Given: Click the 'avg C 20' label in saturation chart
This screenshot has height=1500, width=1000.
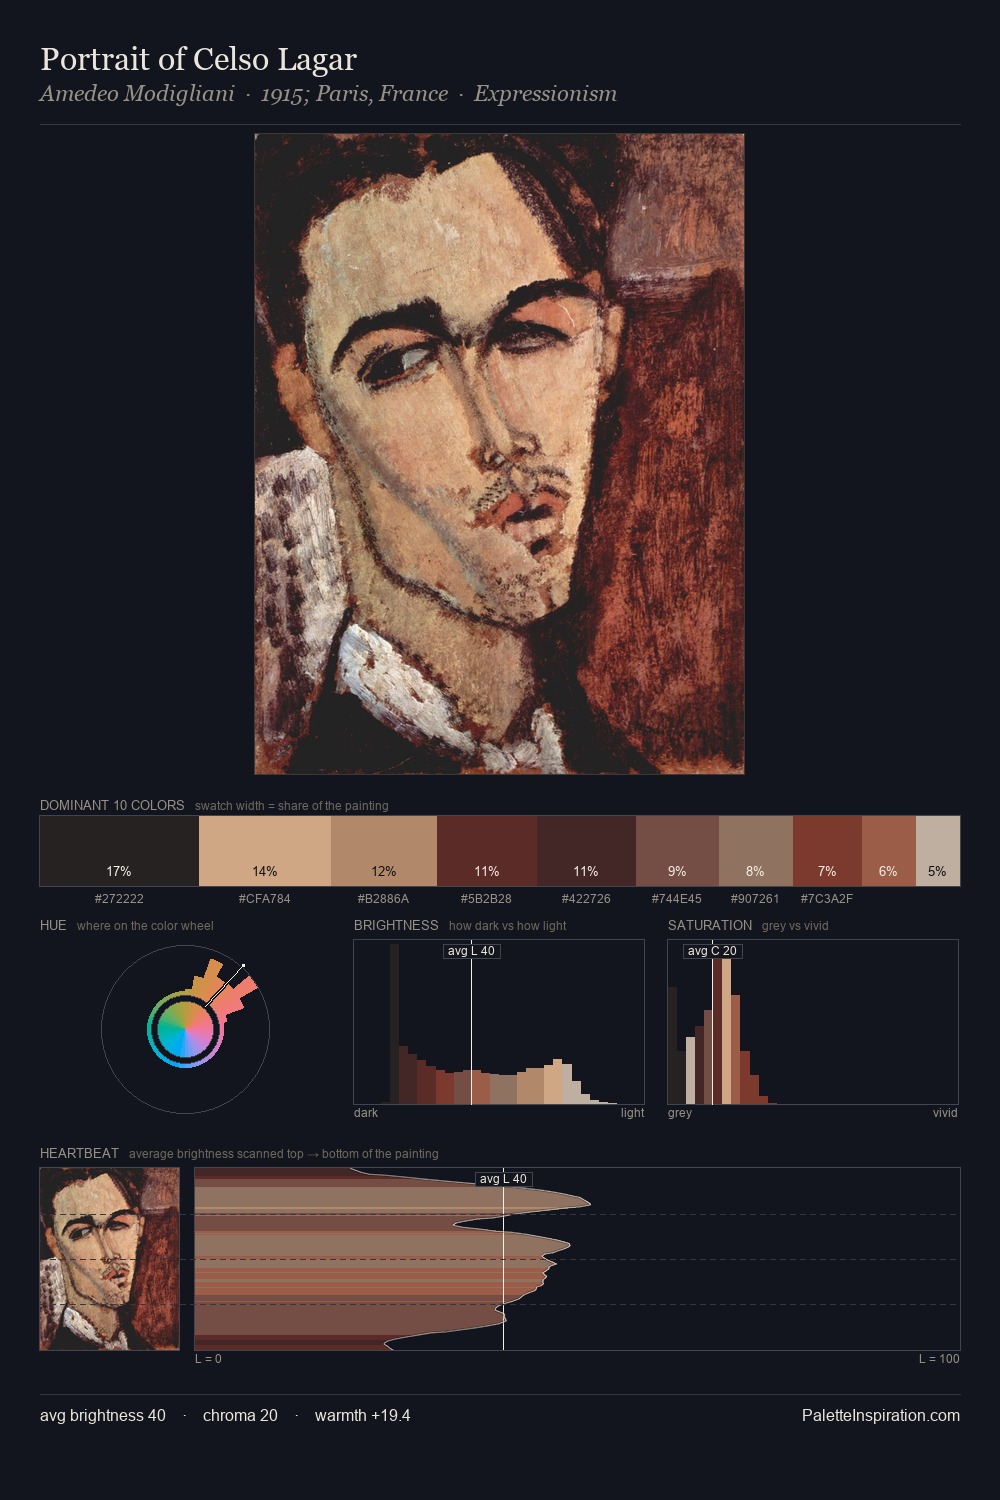Looking at the screenshot, I should point(712,951).
